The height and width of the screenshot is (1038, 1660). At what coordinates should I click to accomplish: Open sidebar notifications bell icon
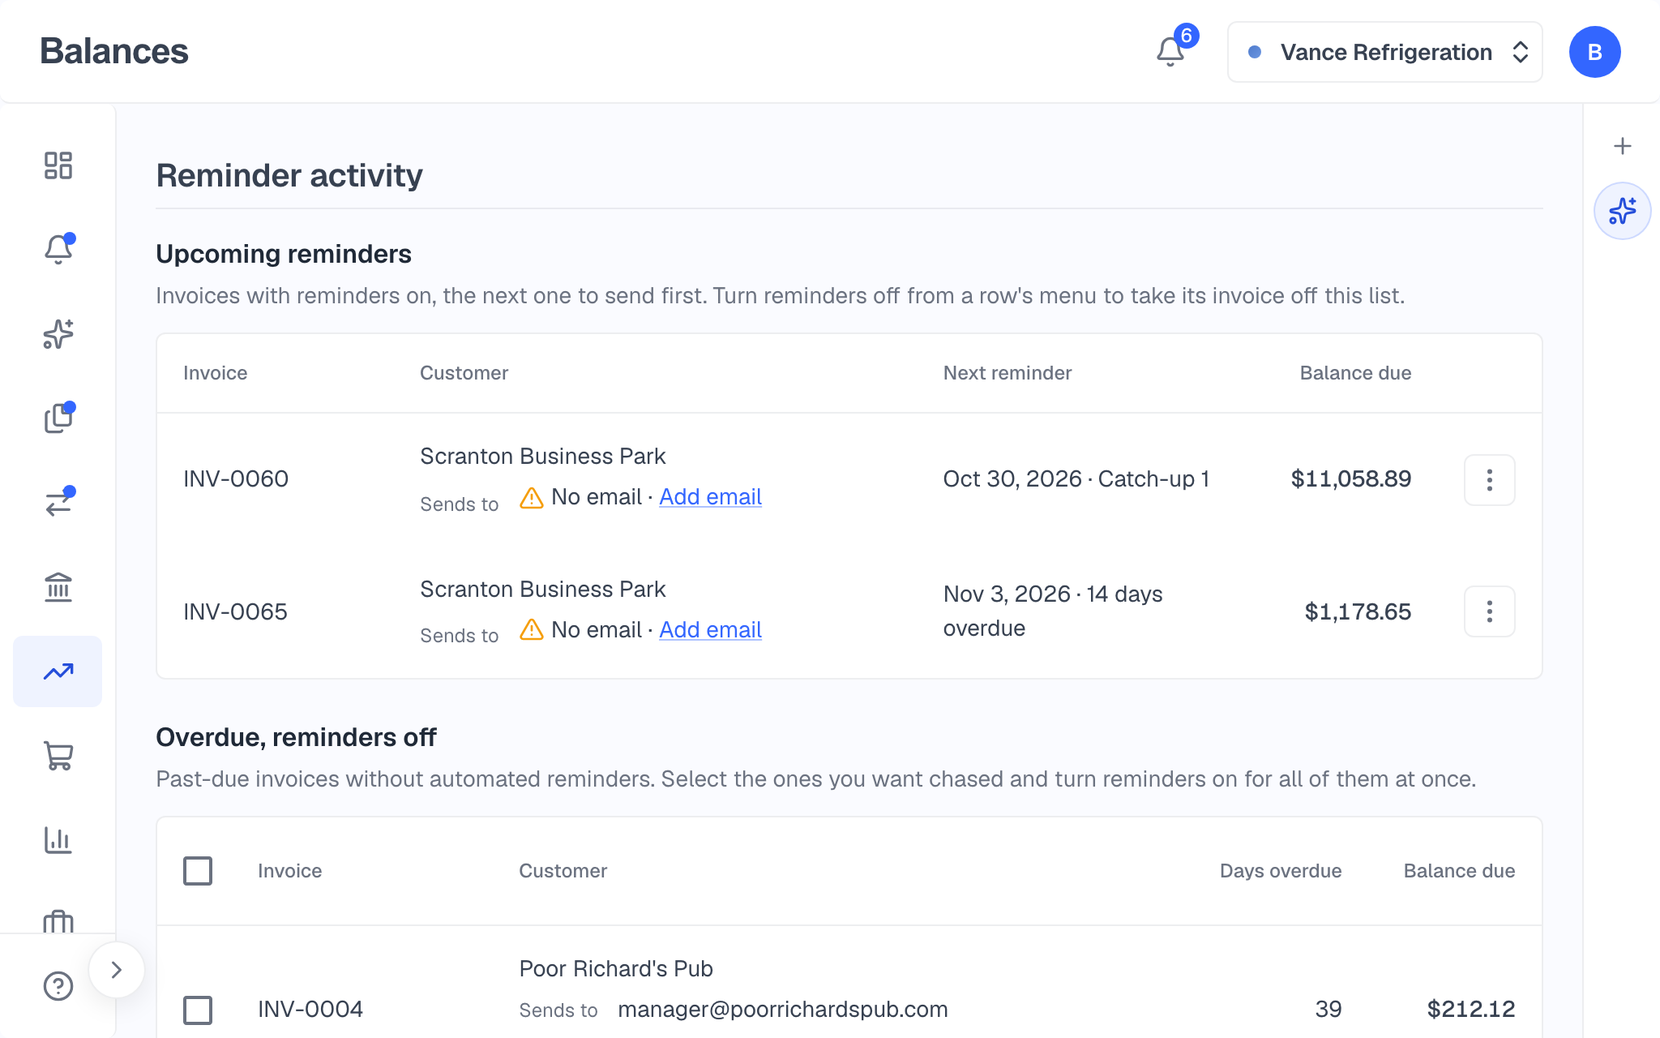coord(58,249)
